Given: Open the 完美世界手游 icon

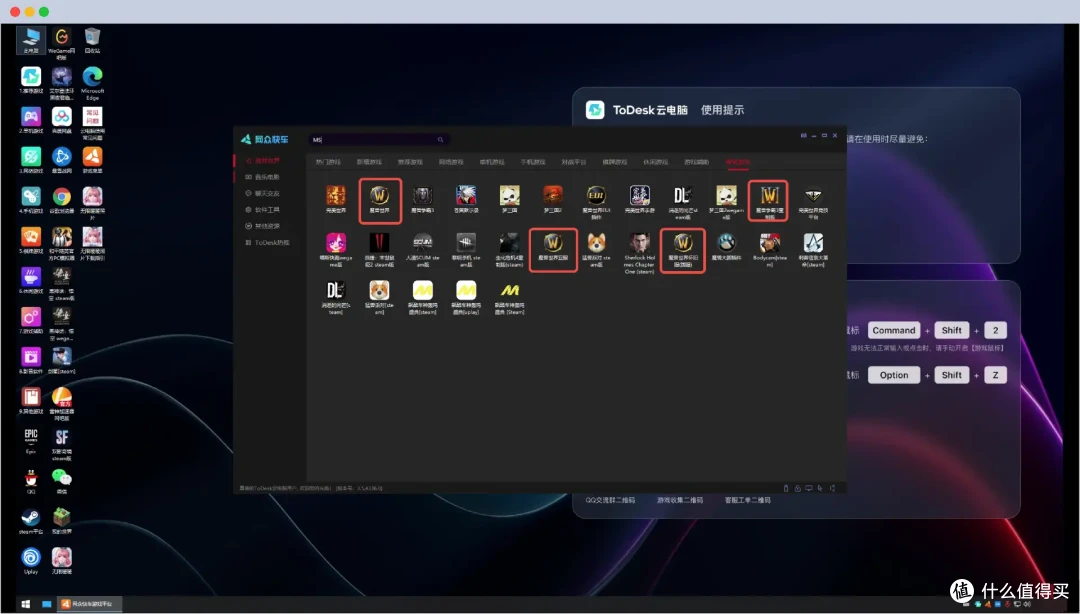Looking at the screenshot, I should [x=639, y=196].
